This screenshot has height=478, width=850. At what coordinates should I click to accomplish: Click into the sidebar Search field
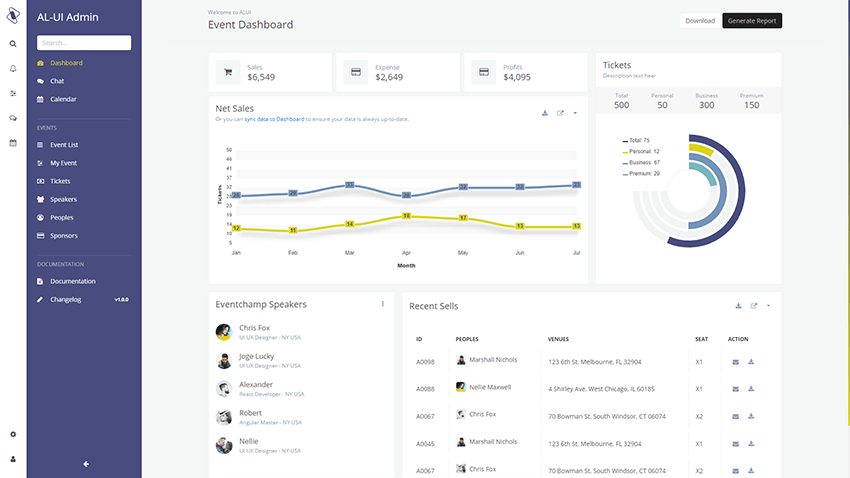pyautogui.click(x=84, y=43)
